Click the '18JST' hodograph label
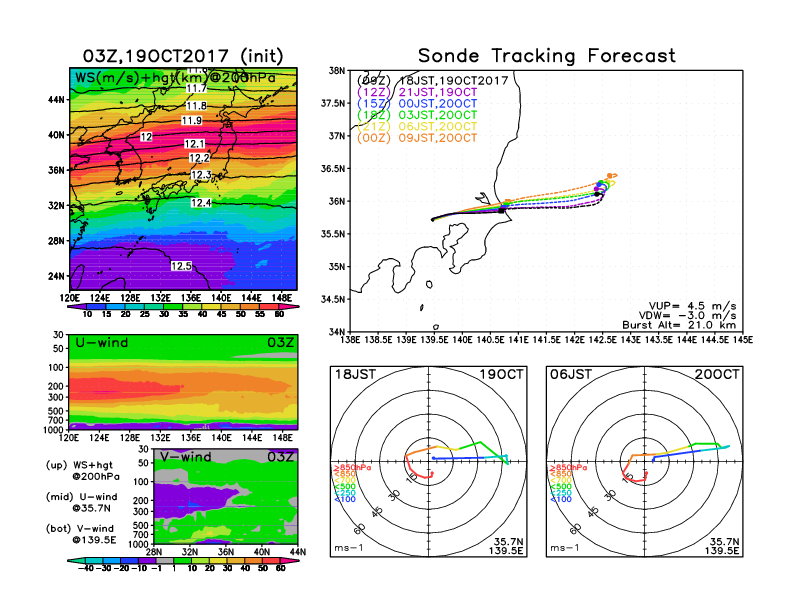The height and width of the screenshot is (612, 792). (x=355, y=374)
